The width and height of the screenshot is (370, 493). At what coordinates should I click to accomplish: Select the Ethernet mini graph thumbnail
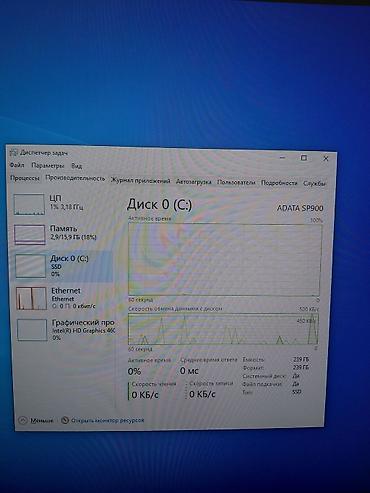[31, 298]
